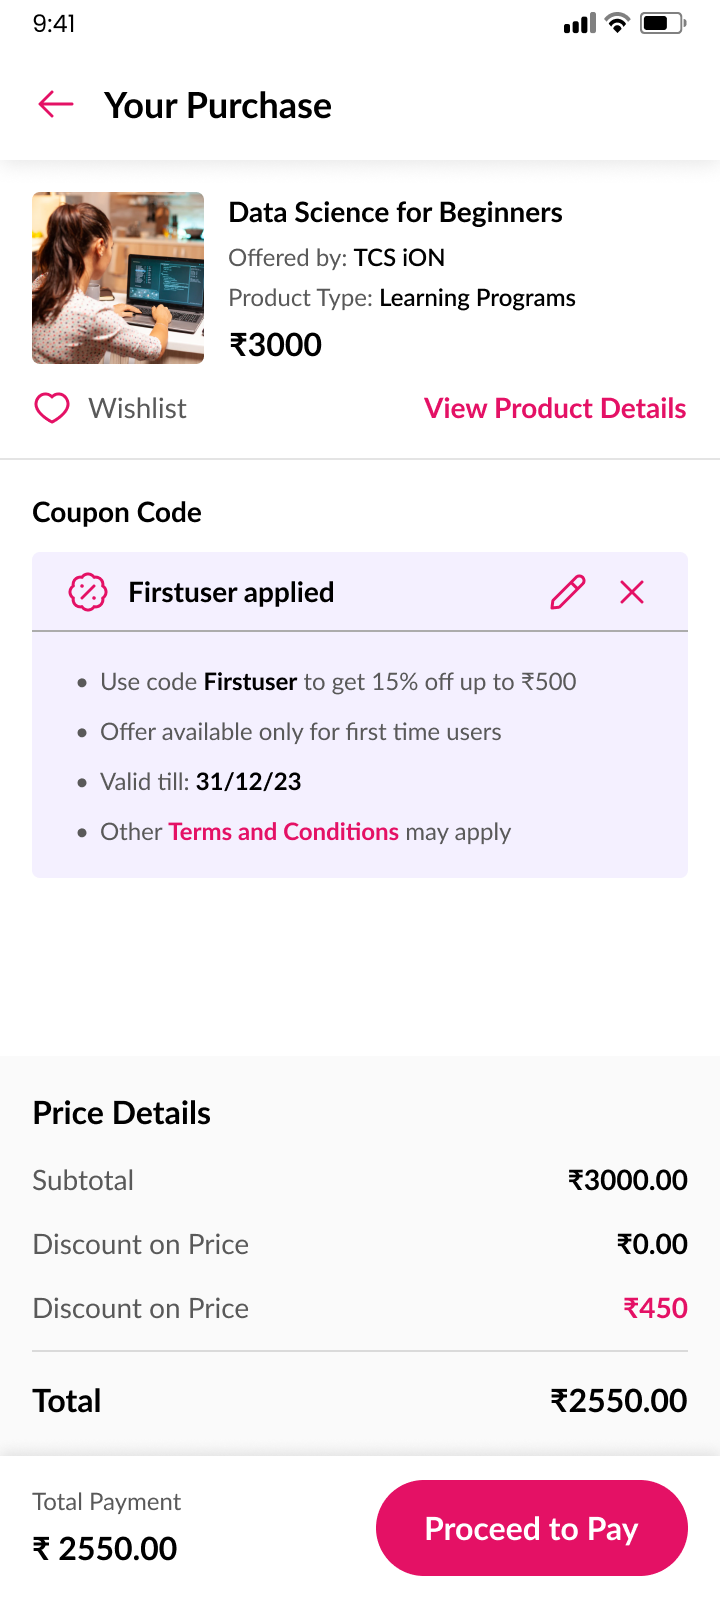This screenshot has height=1600, width=720.
Task: Tap the Data Science for Beginners title
Action: pyautogui.click(x=395, y=212)
